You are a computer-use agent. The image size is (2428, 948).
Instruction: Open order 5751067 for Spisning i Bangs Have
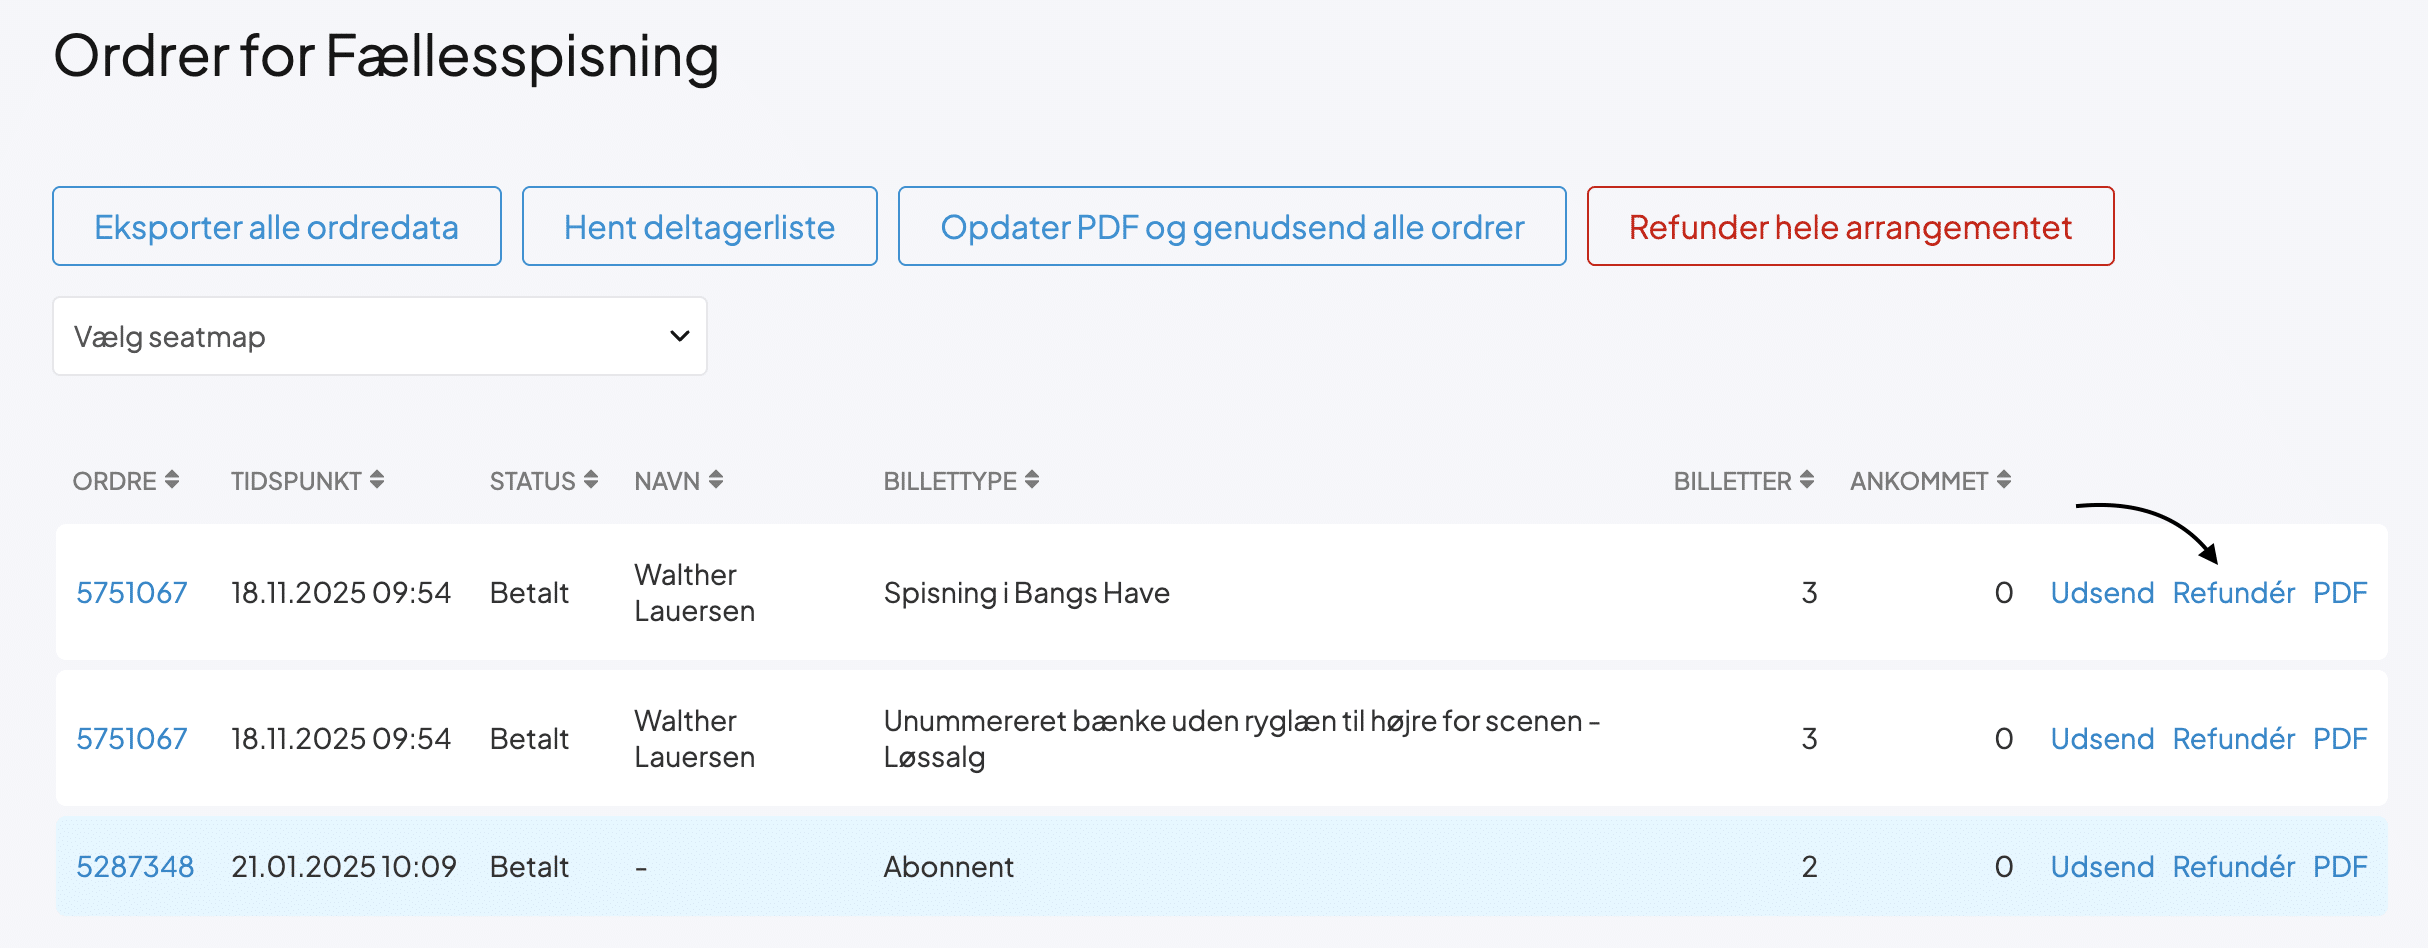point(132,593)
